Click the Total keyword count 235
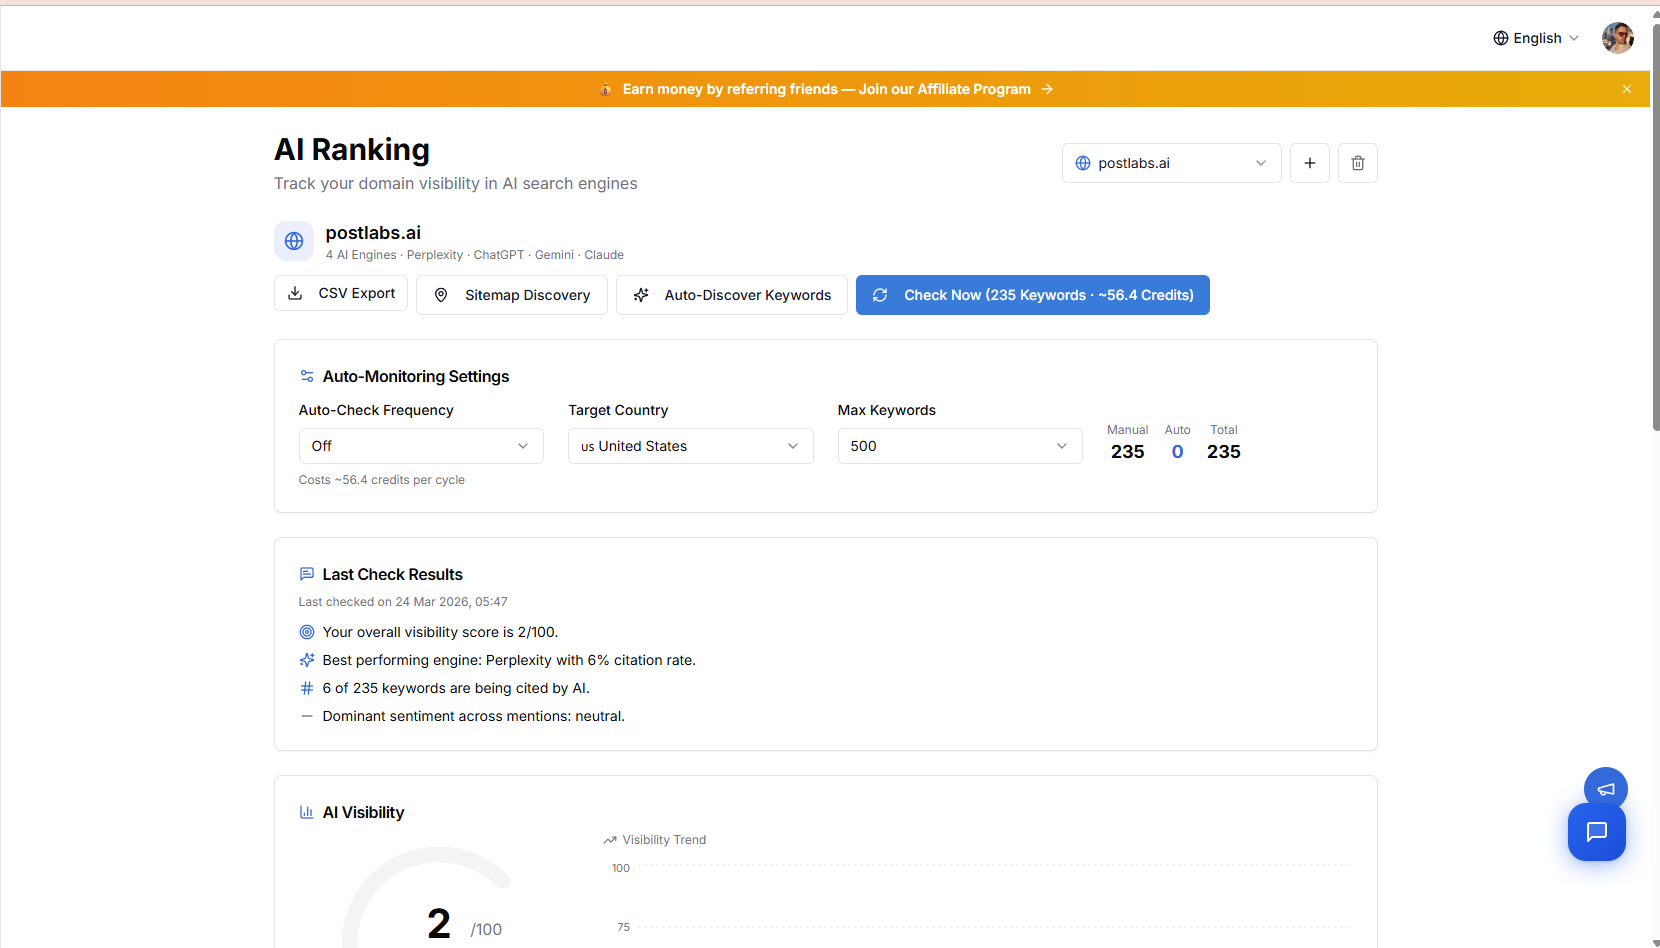Viewport: 1660px width, 948px height. pos(1224,452)
